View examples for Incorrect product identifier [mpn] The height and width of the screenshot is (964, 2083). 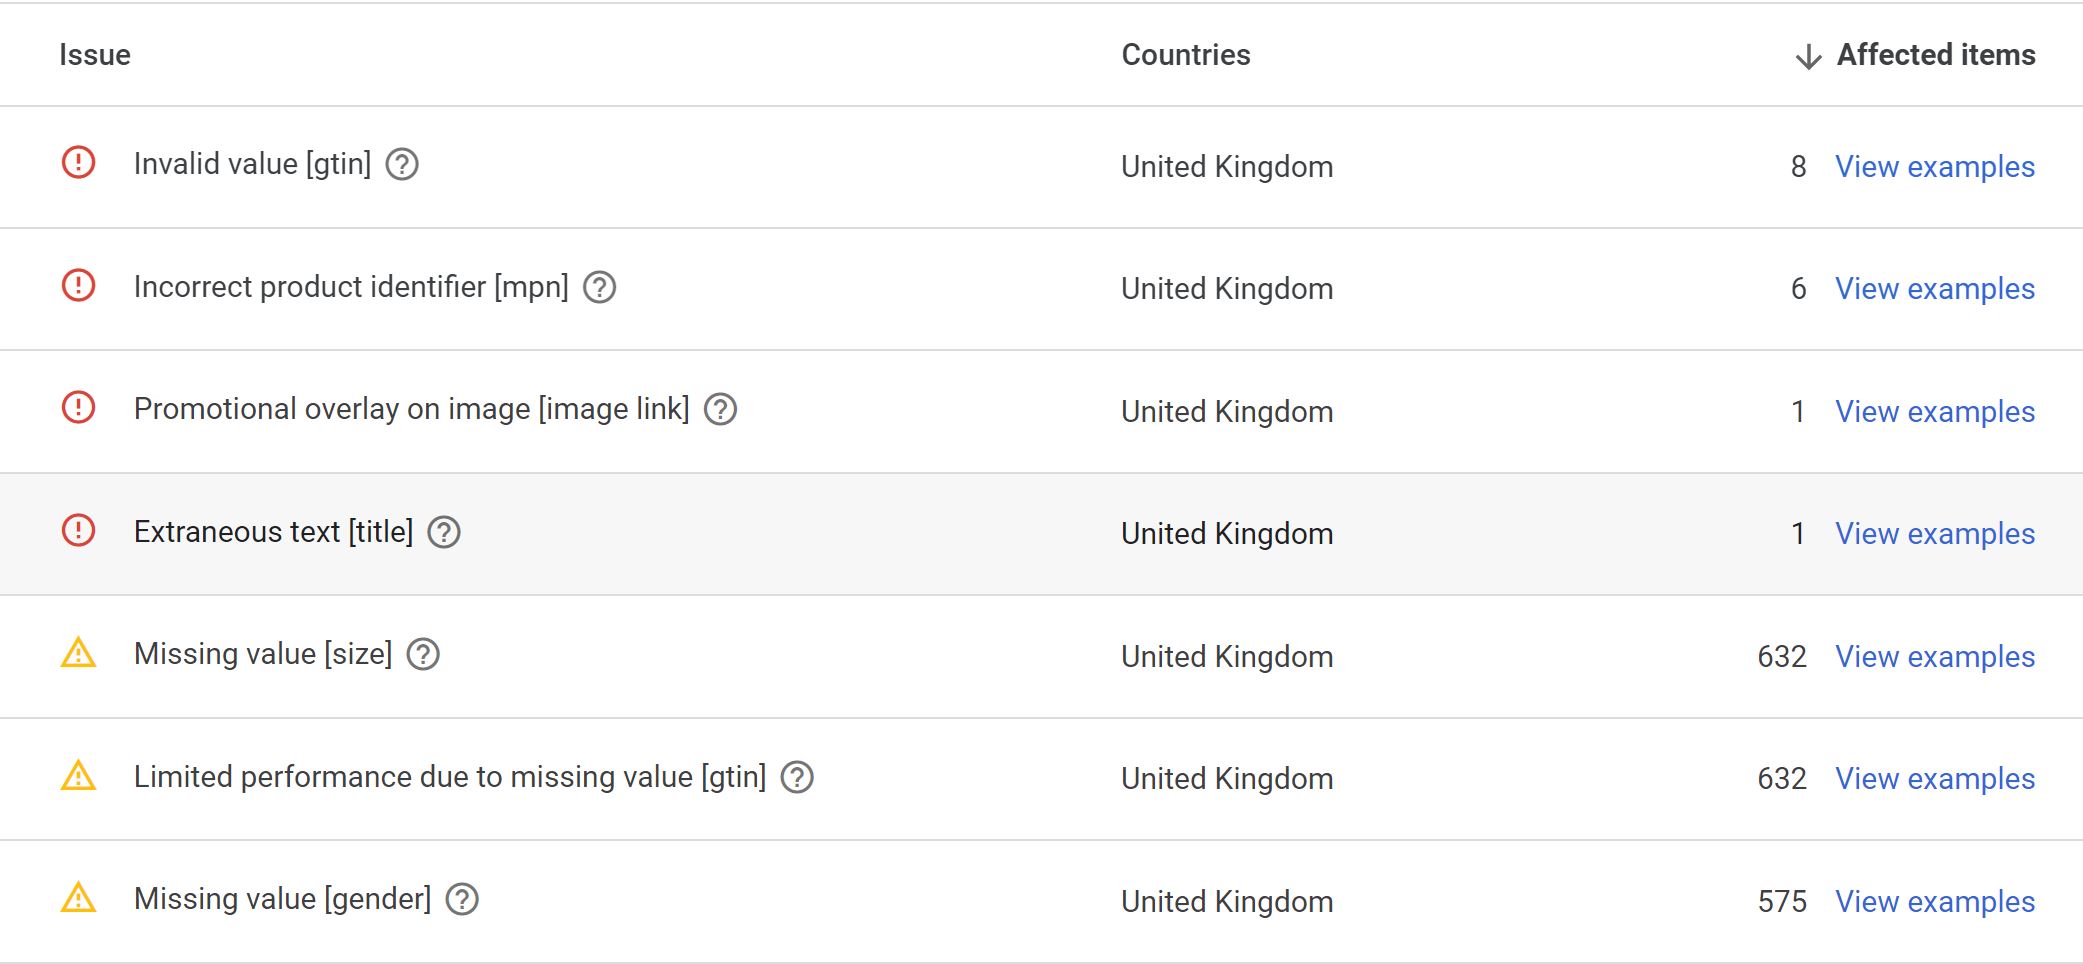1935,288
